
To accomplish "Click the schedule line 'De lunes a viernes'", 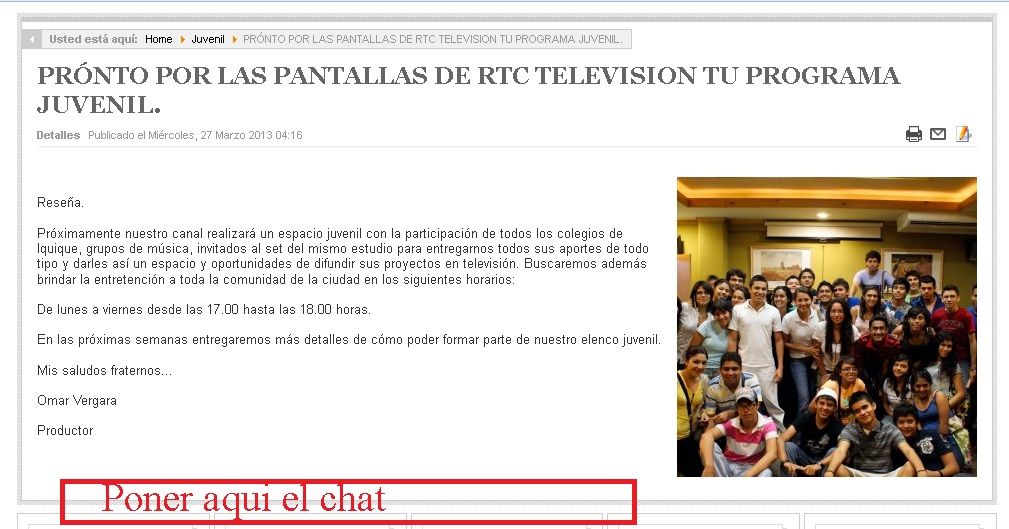I will (x=204, y=310).
